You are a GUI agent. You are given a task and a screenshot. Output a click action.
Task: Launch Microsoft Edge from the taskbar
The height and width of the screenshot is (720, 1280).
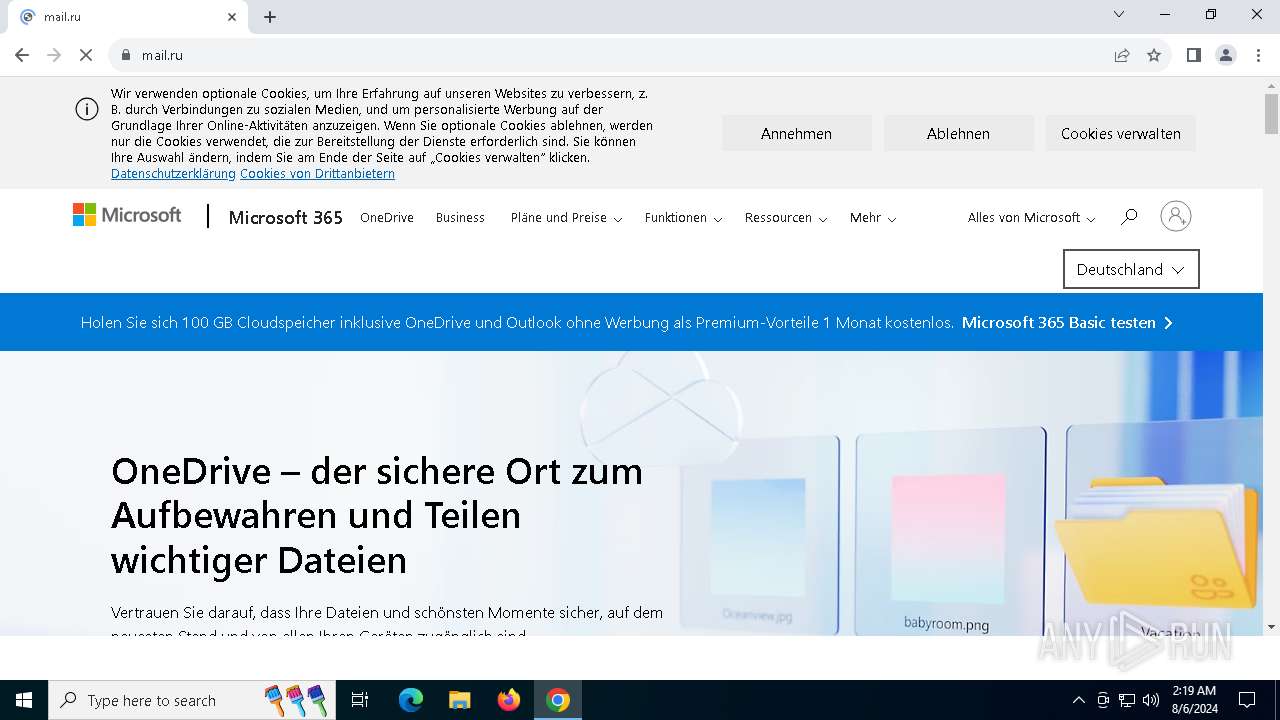[411, 700]
